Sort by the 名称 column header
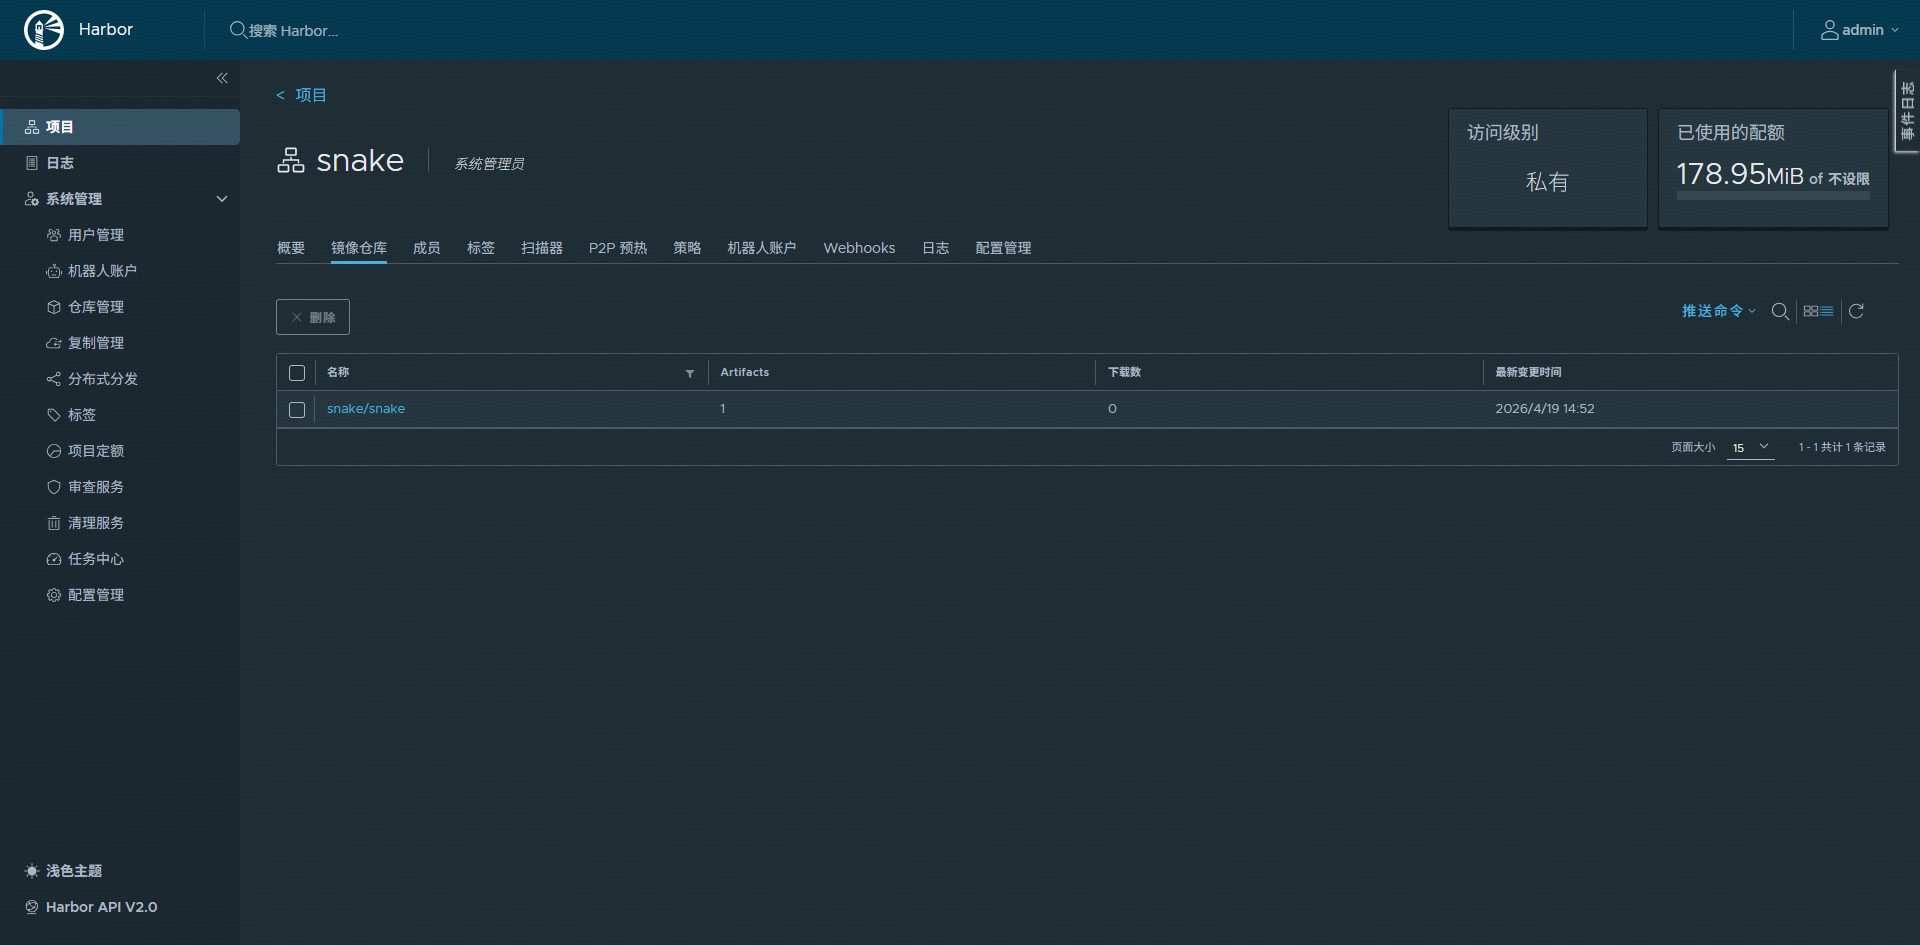 click(338, 372)
